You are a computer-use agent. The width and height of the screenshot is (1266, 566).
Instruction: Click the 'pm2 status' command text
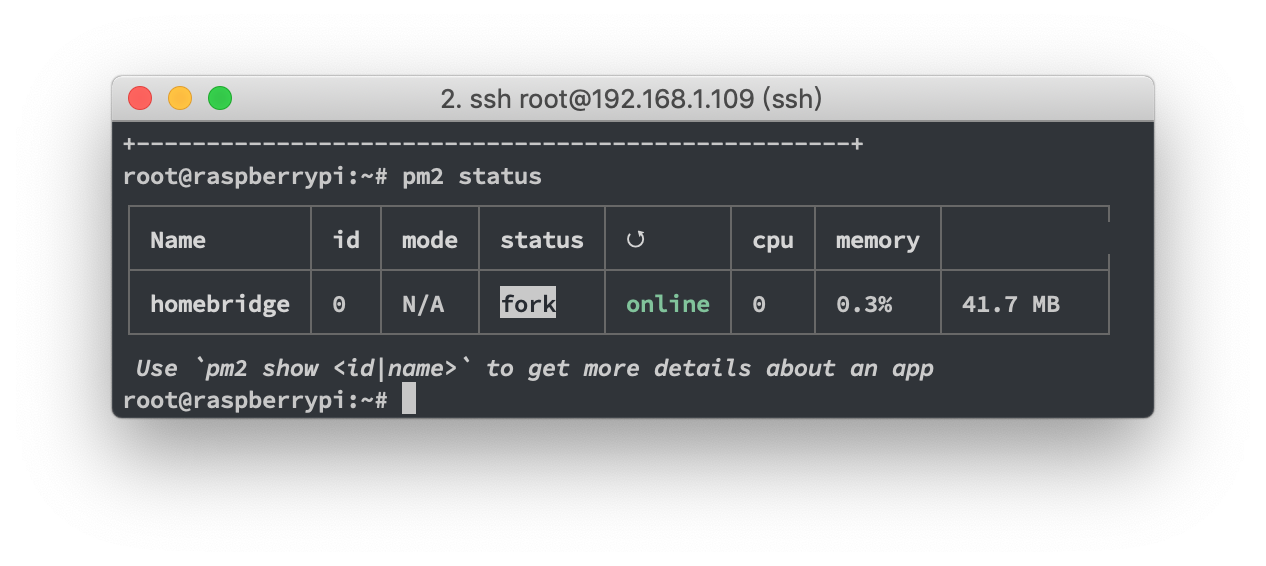(472, 177)
